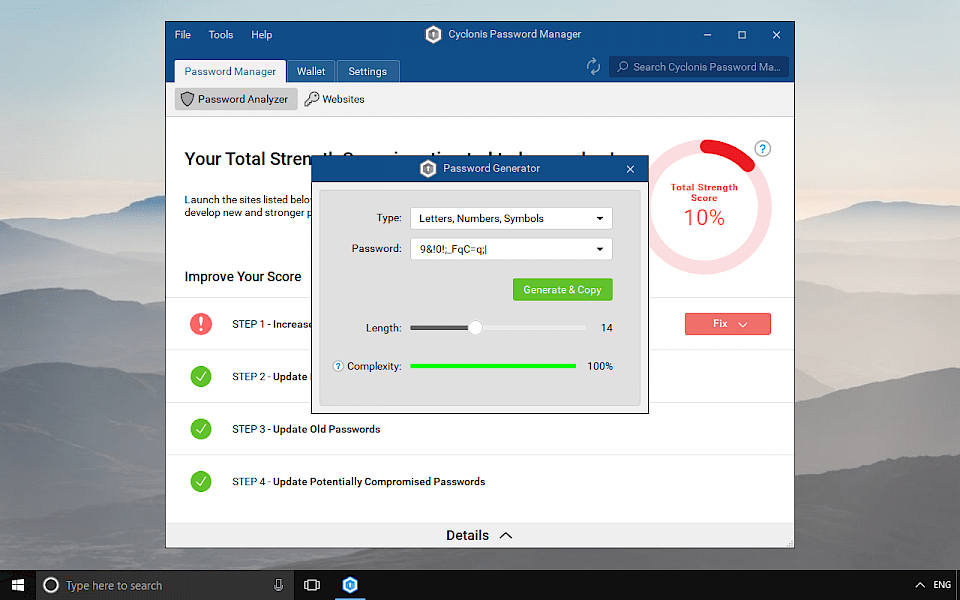Click the green checkmark for Step 3
The height and width of the screenshot is (600, 960).
(x=201, y=429)
